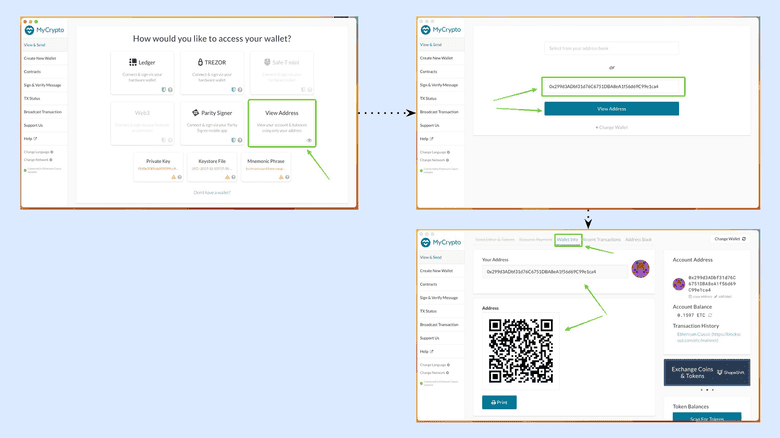Expand Change Language in the first window sidebar
This screenshot has width=780, height=438.
click(38, 152)
